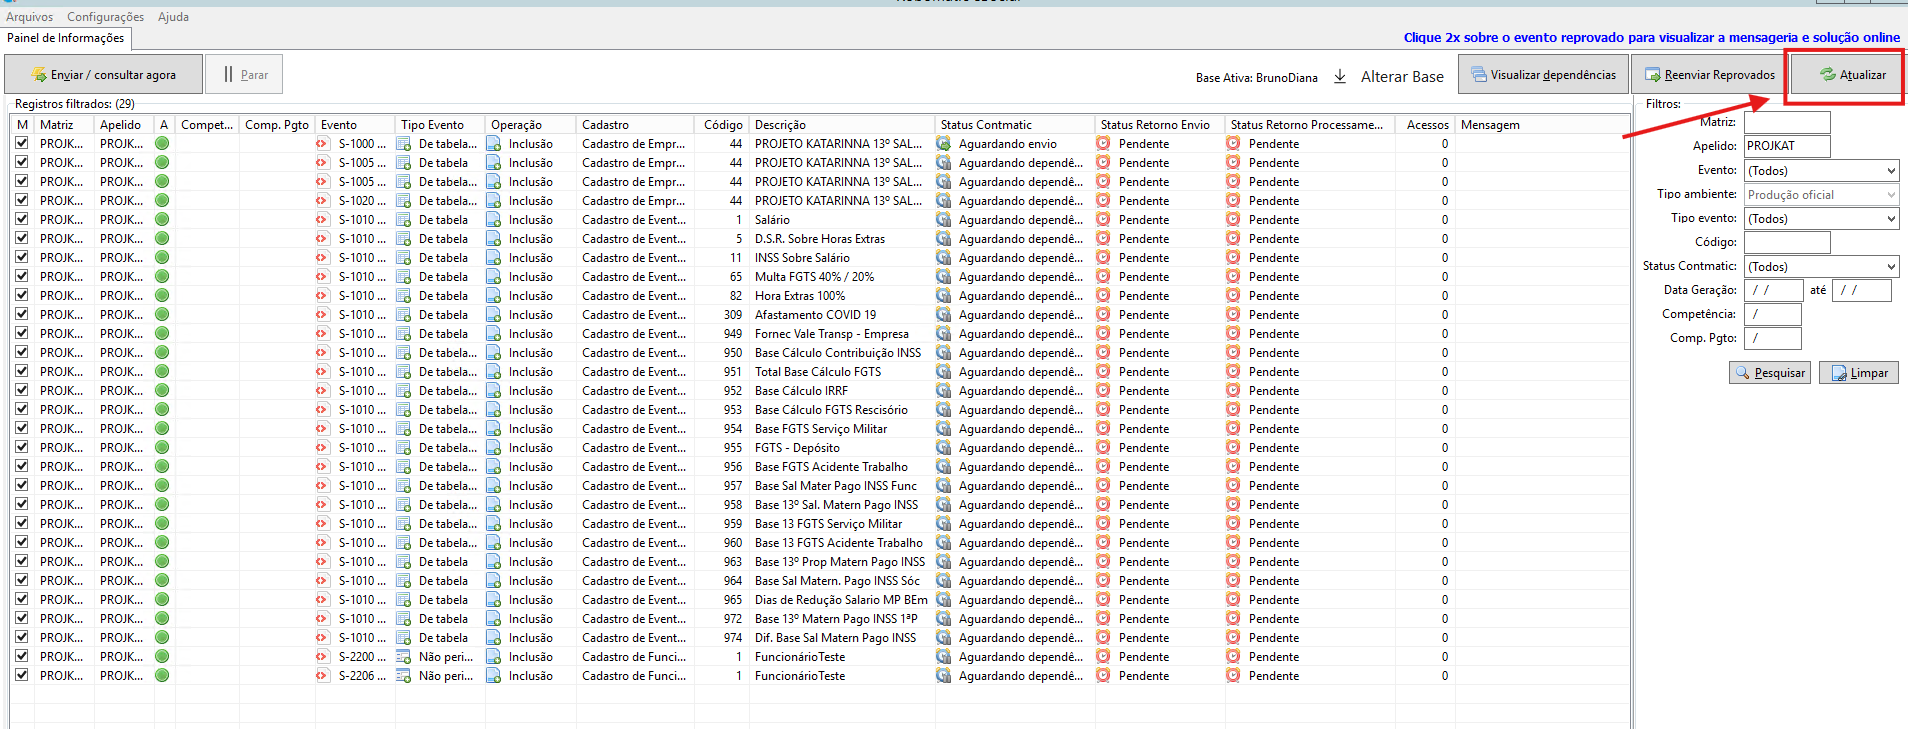Click the Pendente envio icon in the Total Base Cálculo FGTS row
Screen dimensions: 1908x729
click(1103, 372)
